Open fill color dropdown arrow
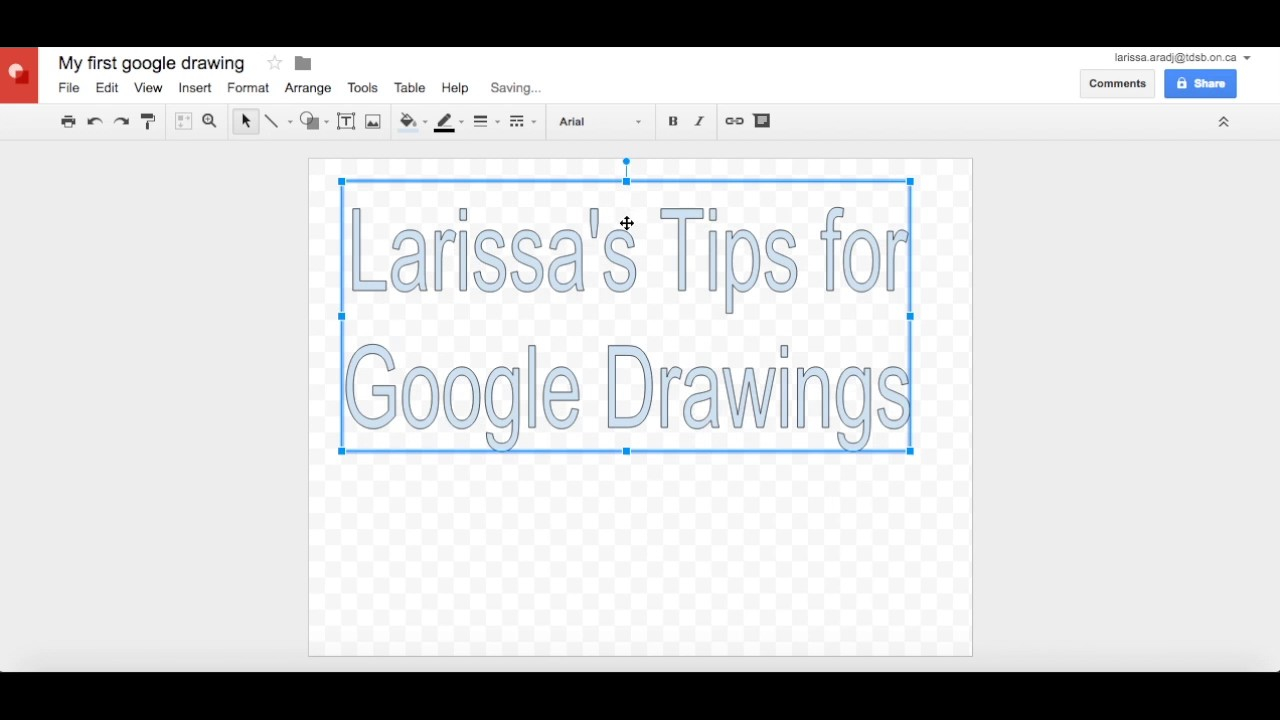The height and width of the screenshot is (720, 1280). click(425, 122)
